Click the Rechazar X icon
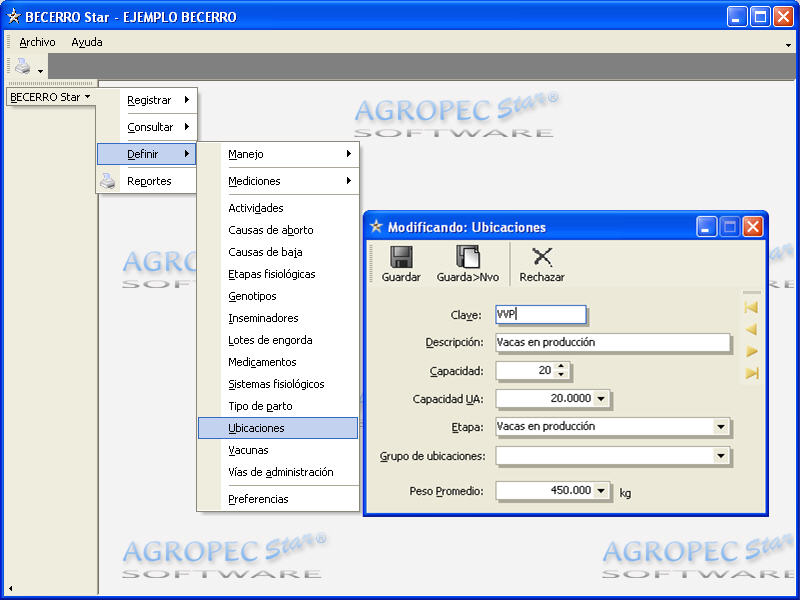800x600 pixels. (x=542, y=257)
